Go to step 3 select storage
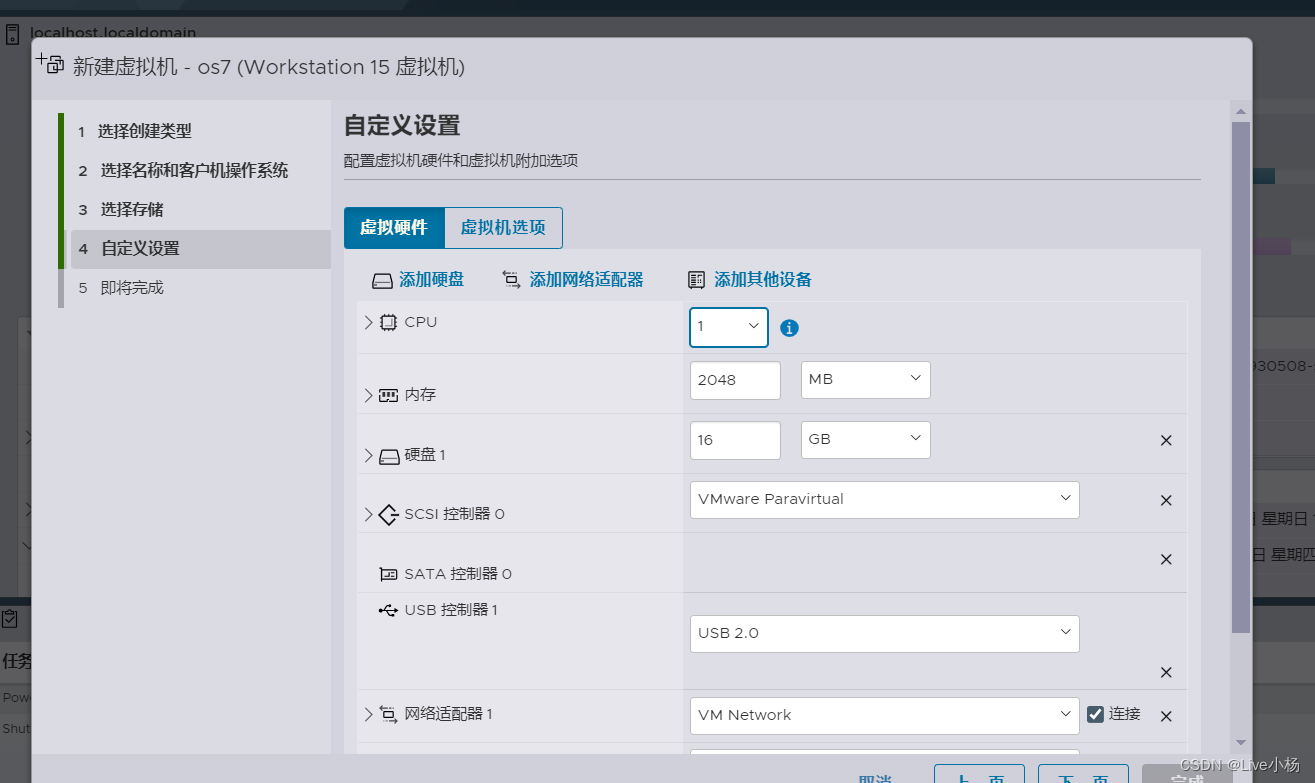 pyautogui.click(x=131, y=210)
